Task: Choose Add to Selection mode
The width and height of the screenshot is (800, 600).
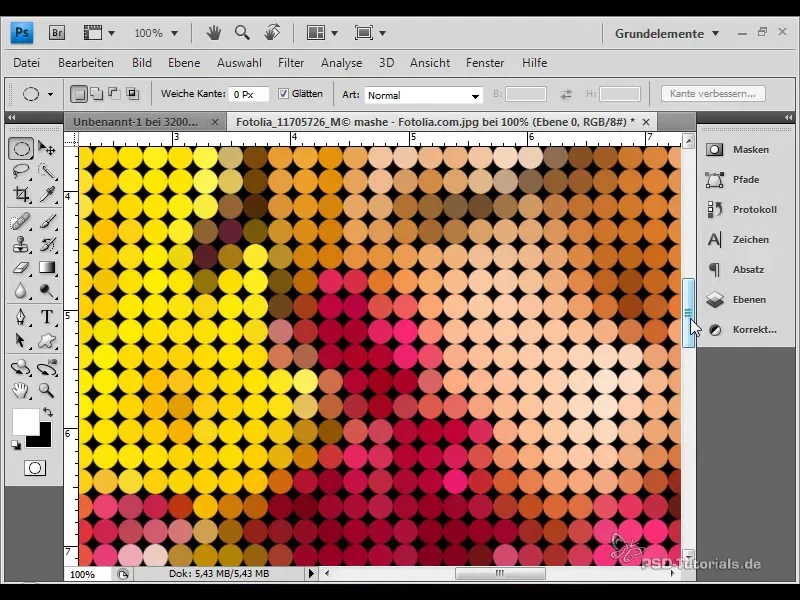Action: click(x=96, y=94)
